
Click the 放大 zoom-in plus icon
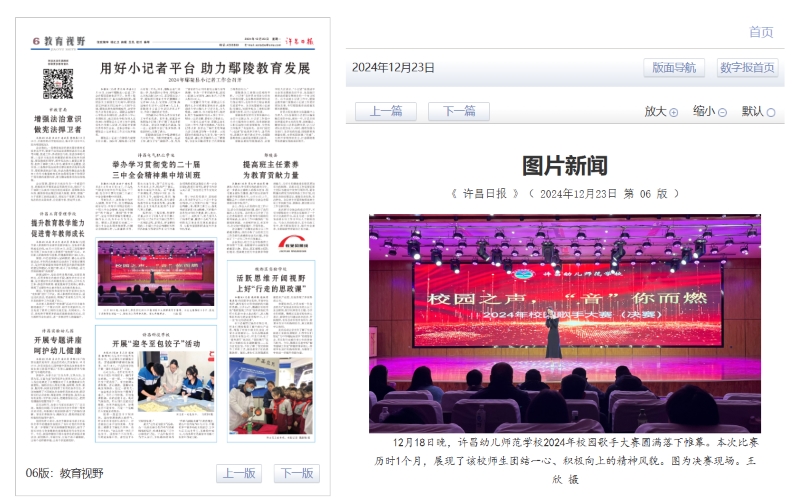[674, 113]
